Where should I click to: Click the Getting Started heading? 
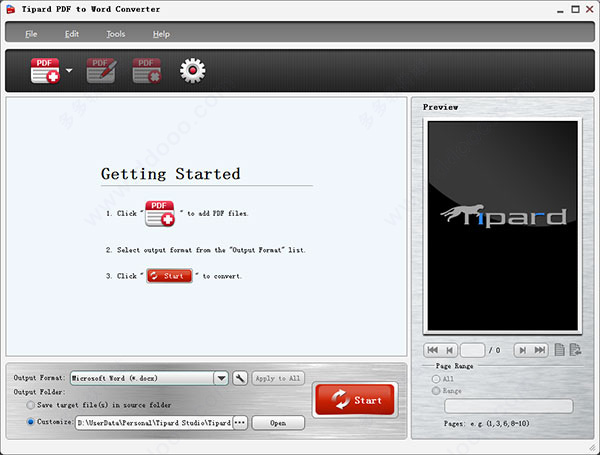click(171, 174)
